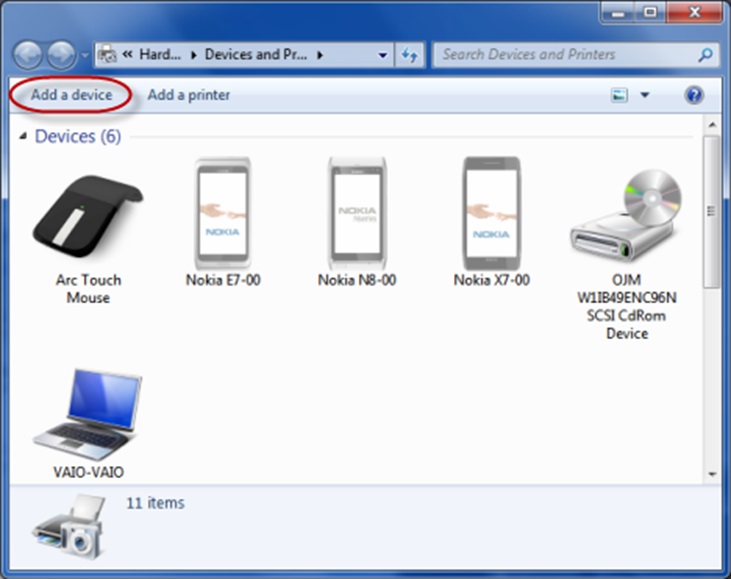Image resolution: width=731 pixels, height=579 pixels.
Task: Open the address bar history dropdown
Action: pyautogui.click(x=383, y=55)
